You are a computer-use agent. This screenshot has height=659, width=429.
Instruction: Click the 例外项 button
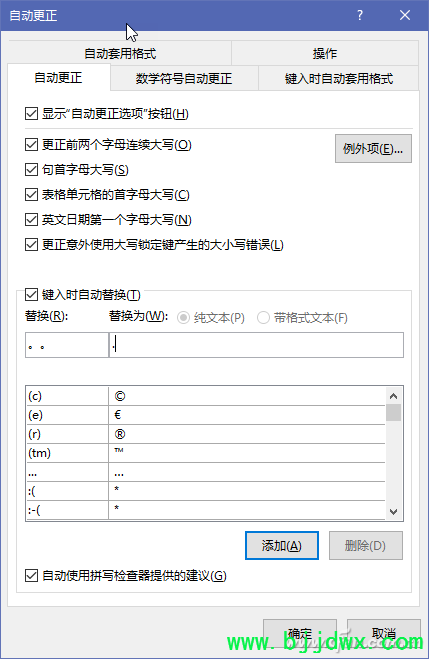[x=373, y=148]
